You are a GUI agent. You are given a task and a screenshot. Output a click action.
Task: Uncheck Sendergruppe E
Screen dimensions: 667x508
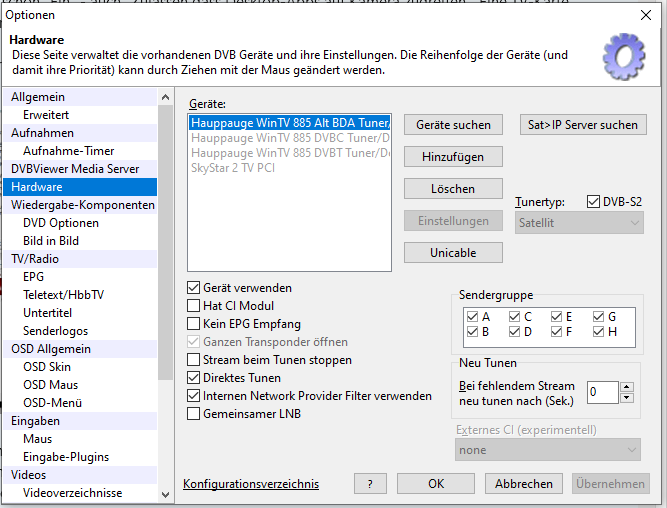pyautogui.click(x=556, y=317)
